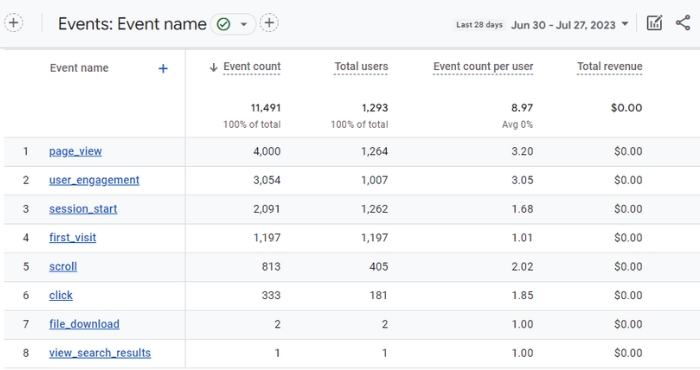The width and height of the screenshot is (700, 370).
Task: Click the share this report icon
Action: (x=683, y=23)
